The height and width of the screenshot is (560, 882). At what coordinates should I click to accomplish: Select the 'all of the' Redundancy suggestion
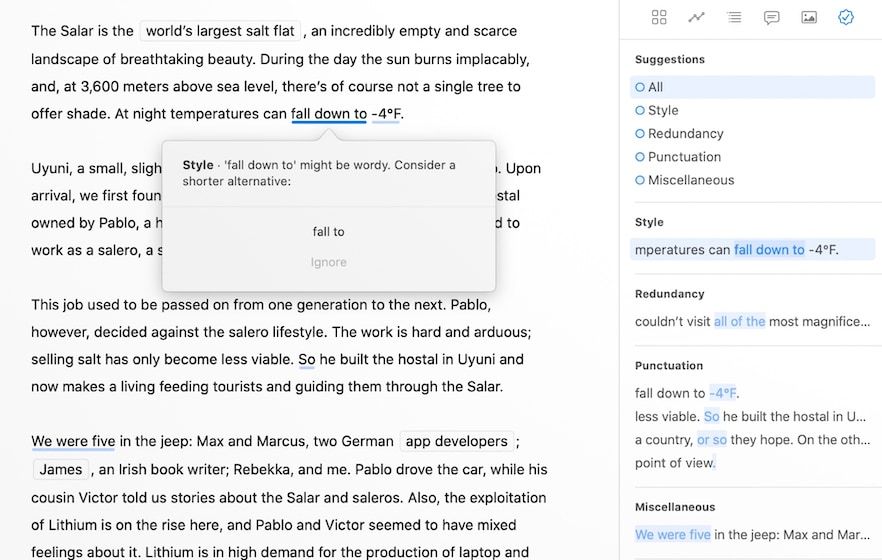point(751,321)
